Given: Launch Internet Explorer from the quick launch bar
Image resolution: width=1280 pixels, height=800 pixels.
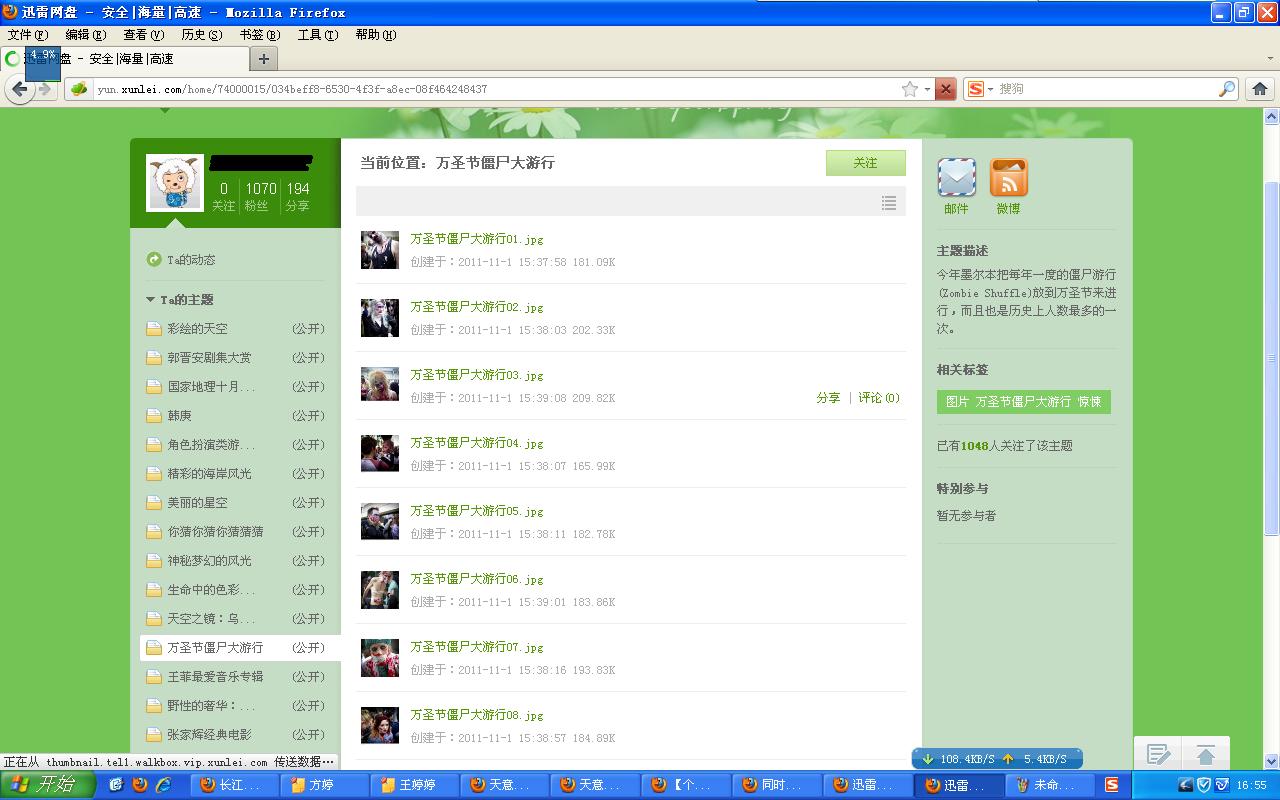Looking at the screenshot, I should coord(162,785).
